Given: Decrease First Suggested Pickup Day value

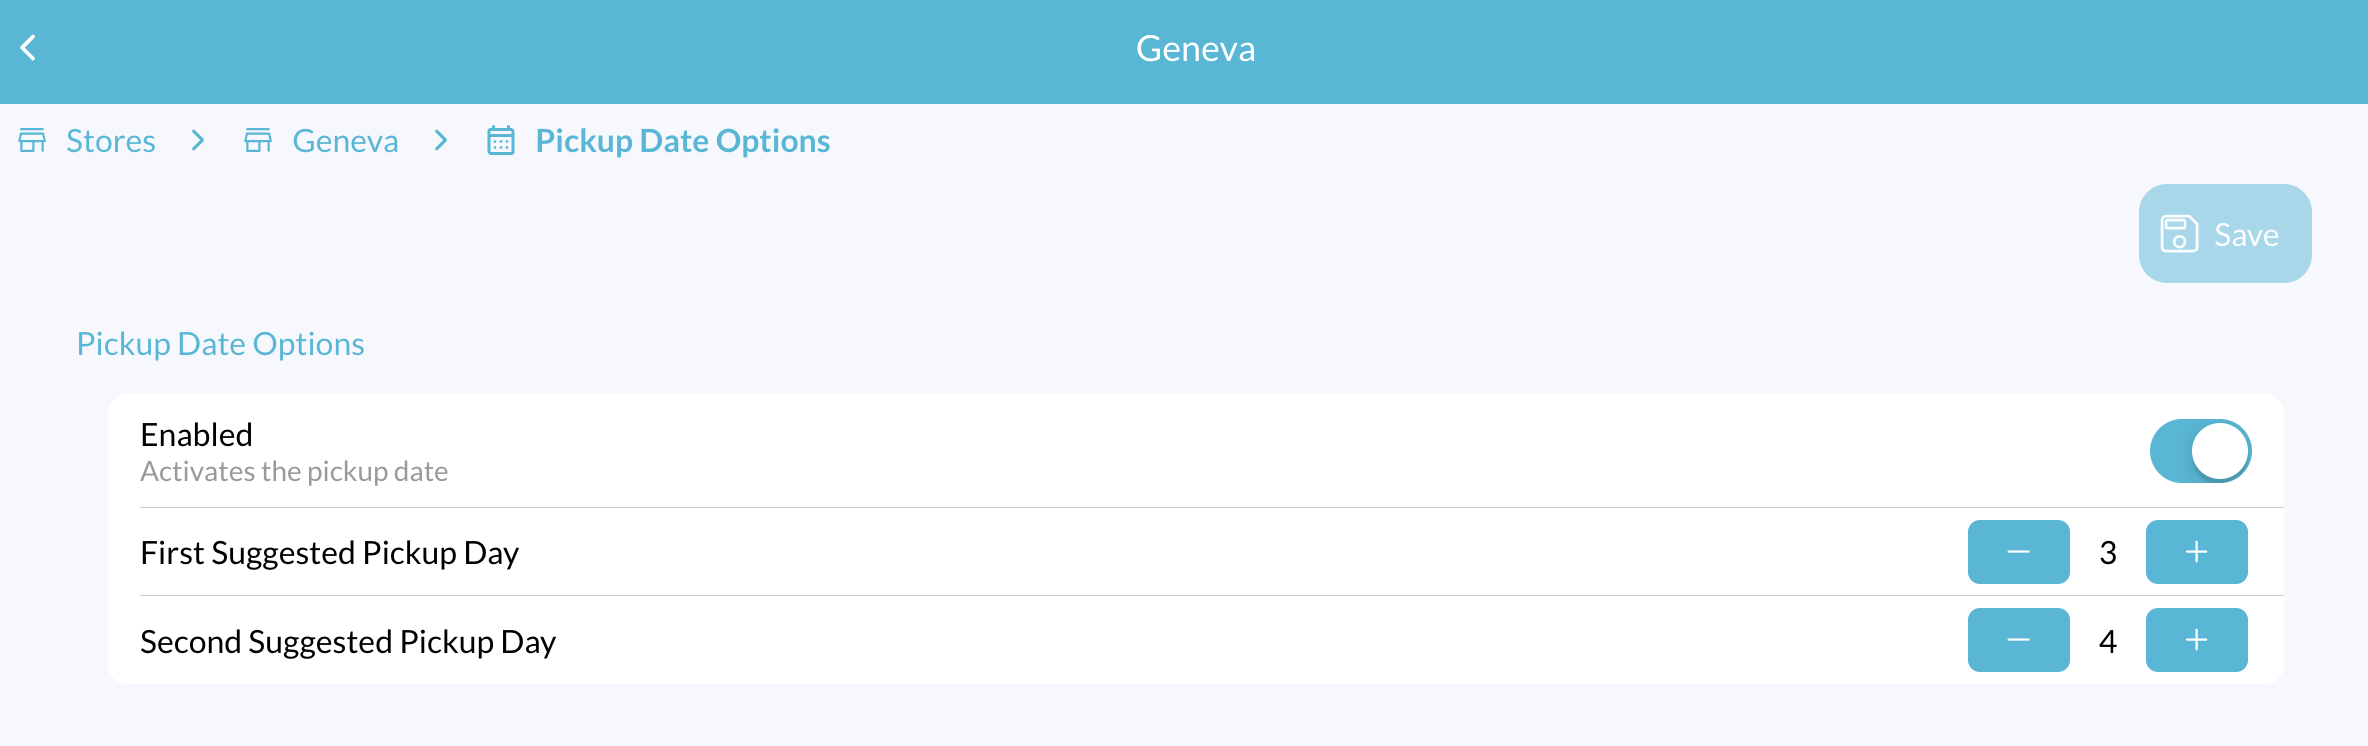Looking at the screenshot, I should tap(2018, 552).
